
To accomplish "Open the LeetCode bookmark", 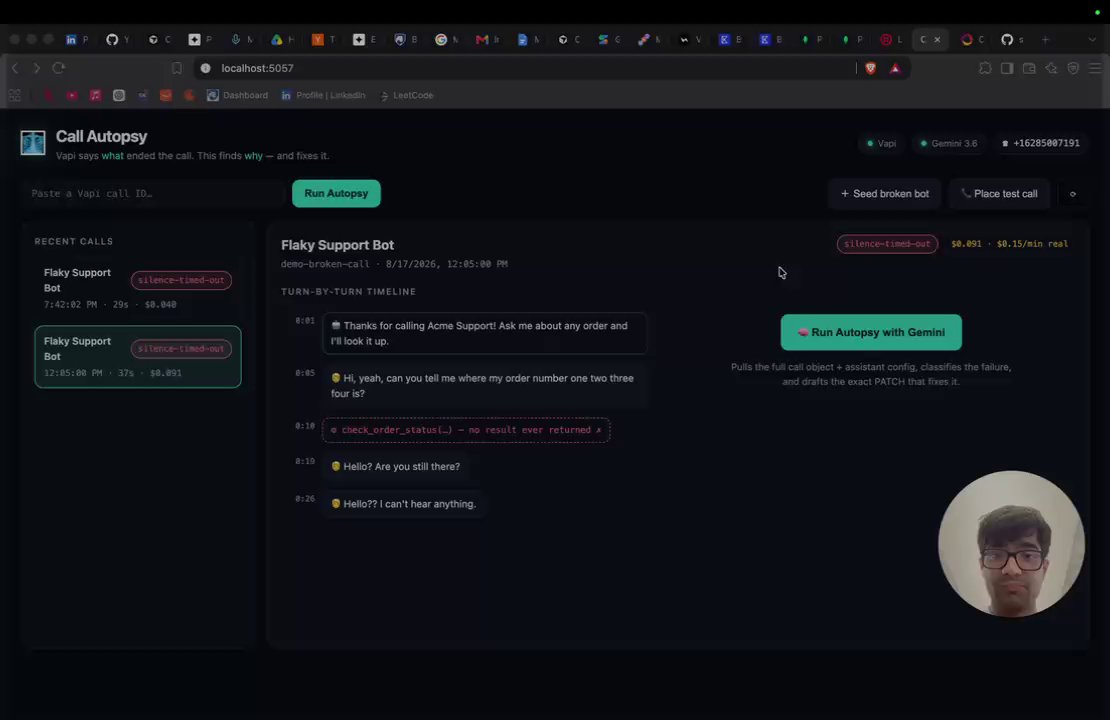I will tap(406, 95).
